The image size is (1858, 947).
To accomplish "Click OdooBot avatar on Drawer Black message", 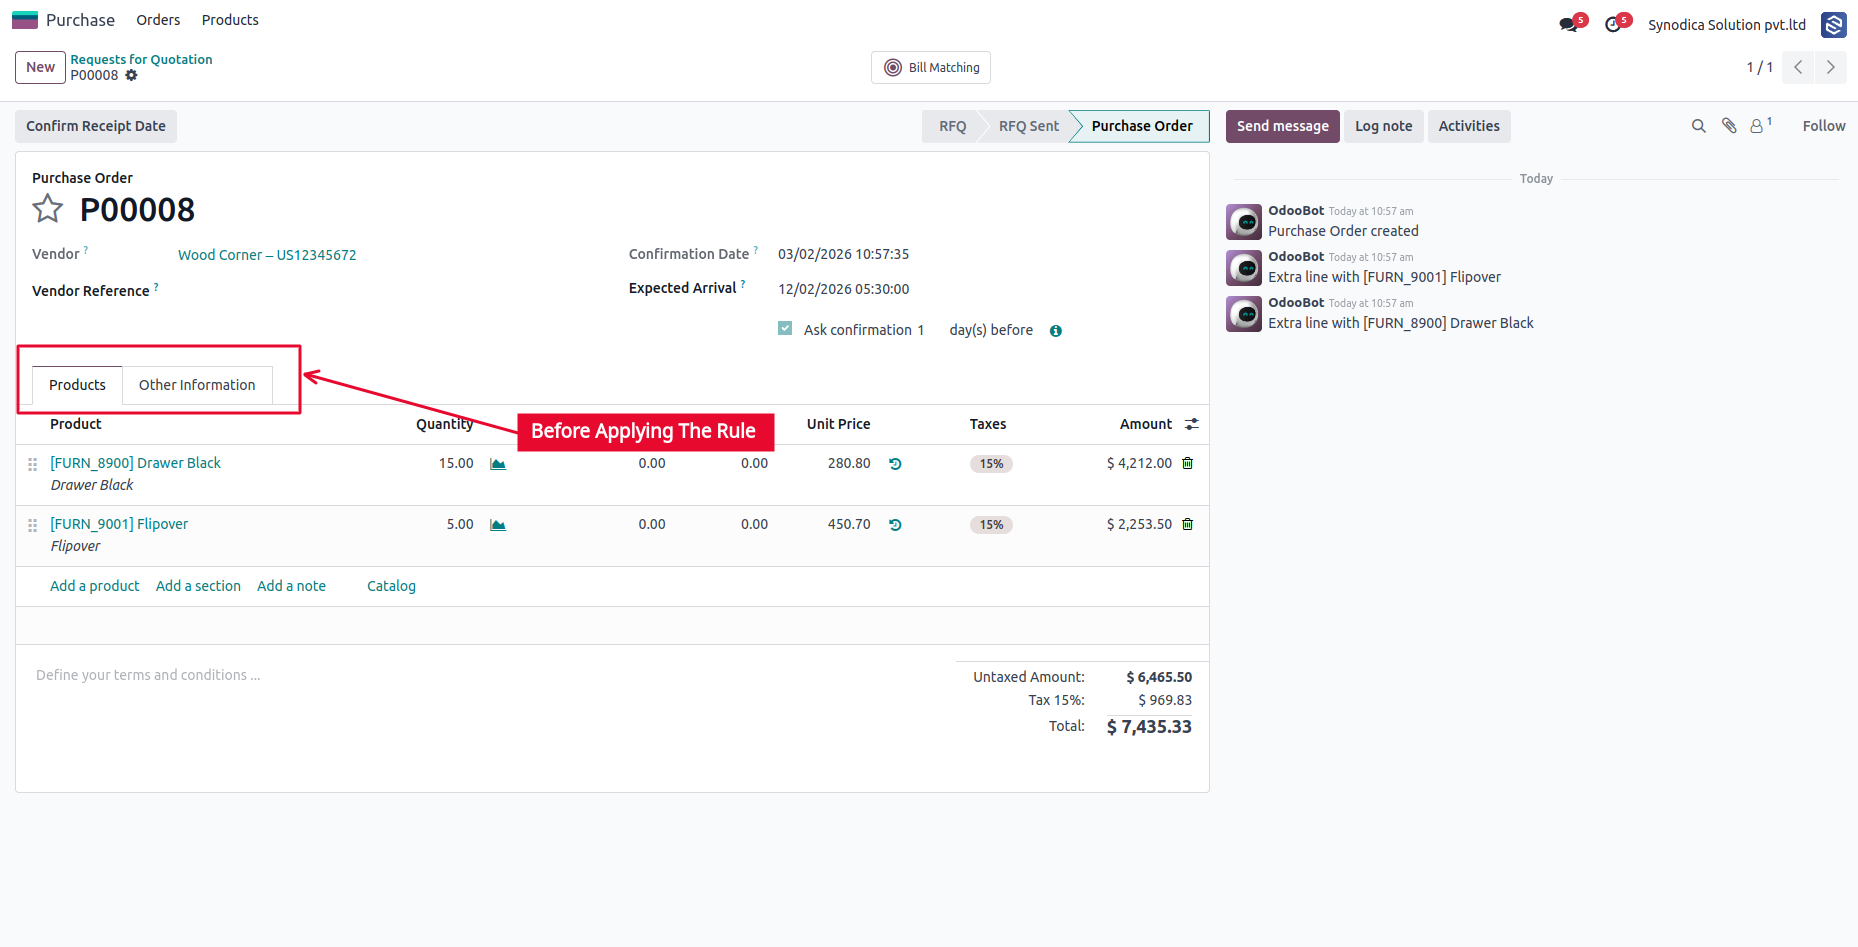I will point(1244,314).
